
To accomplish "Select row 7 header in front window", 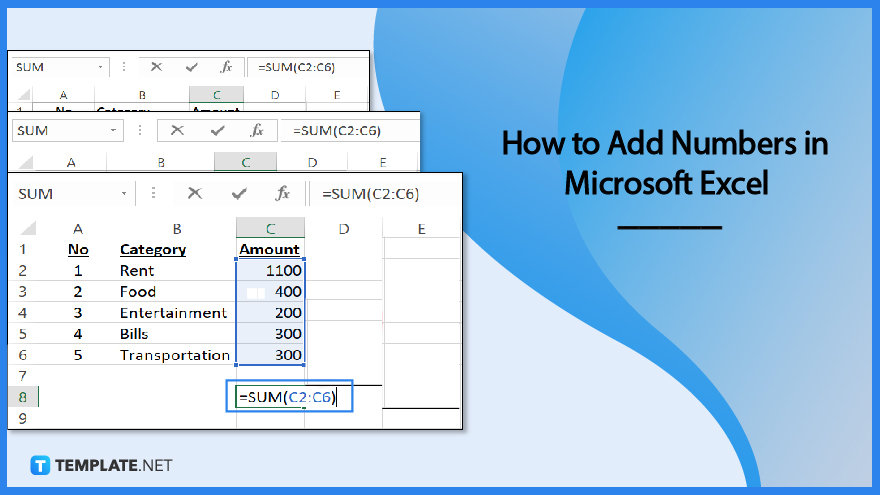I will (x=22, y=375).
